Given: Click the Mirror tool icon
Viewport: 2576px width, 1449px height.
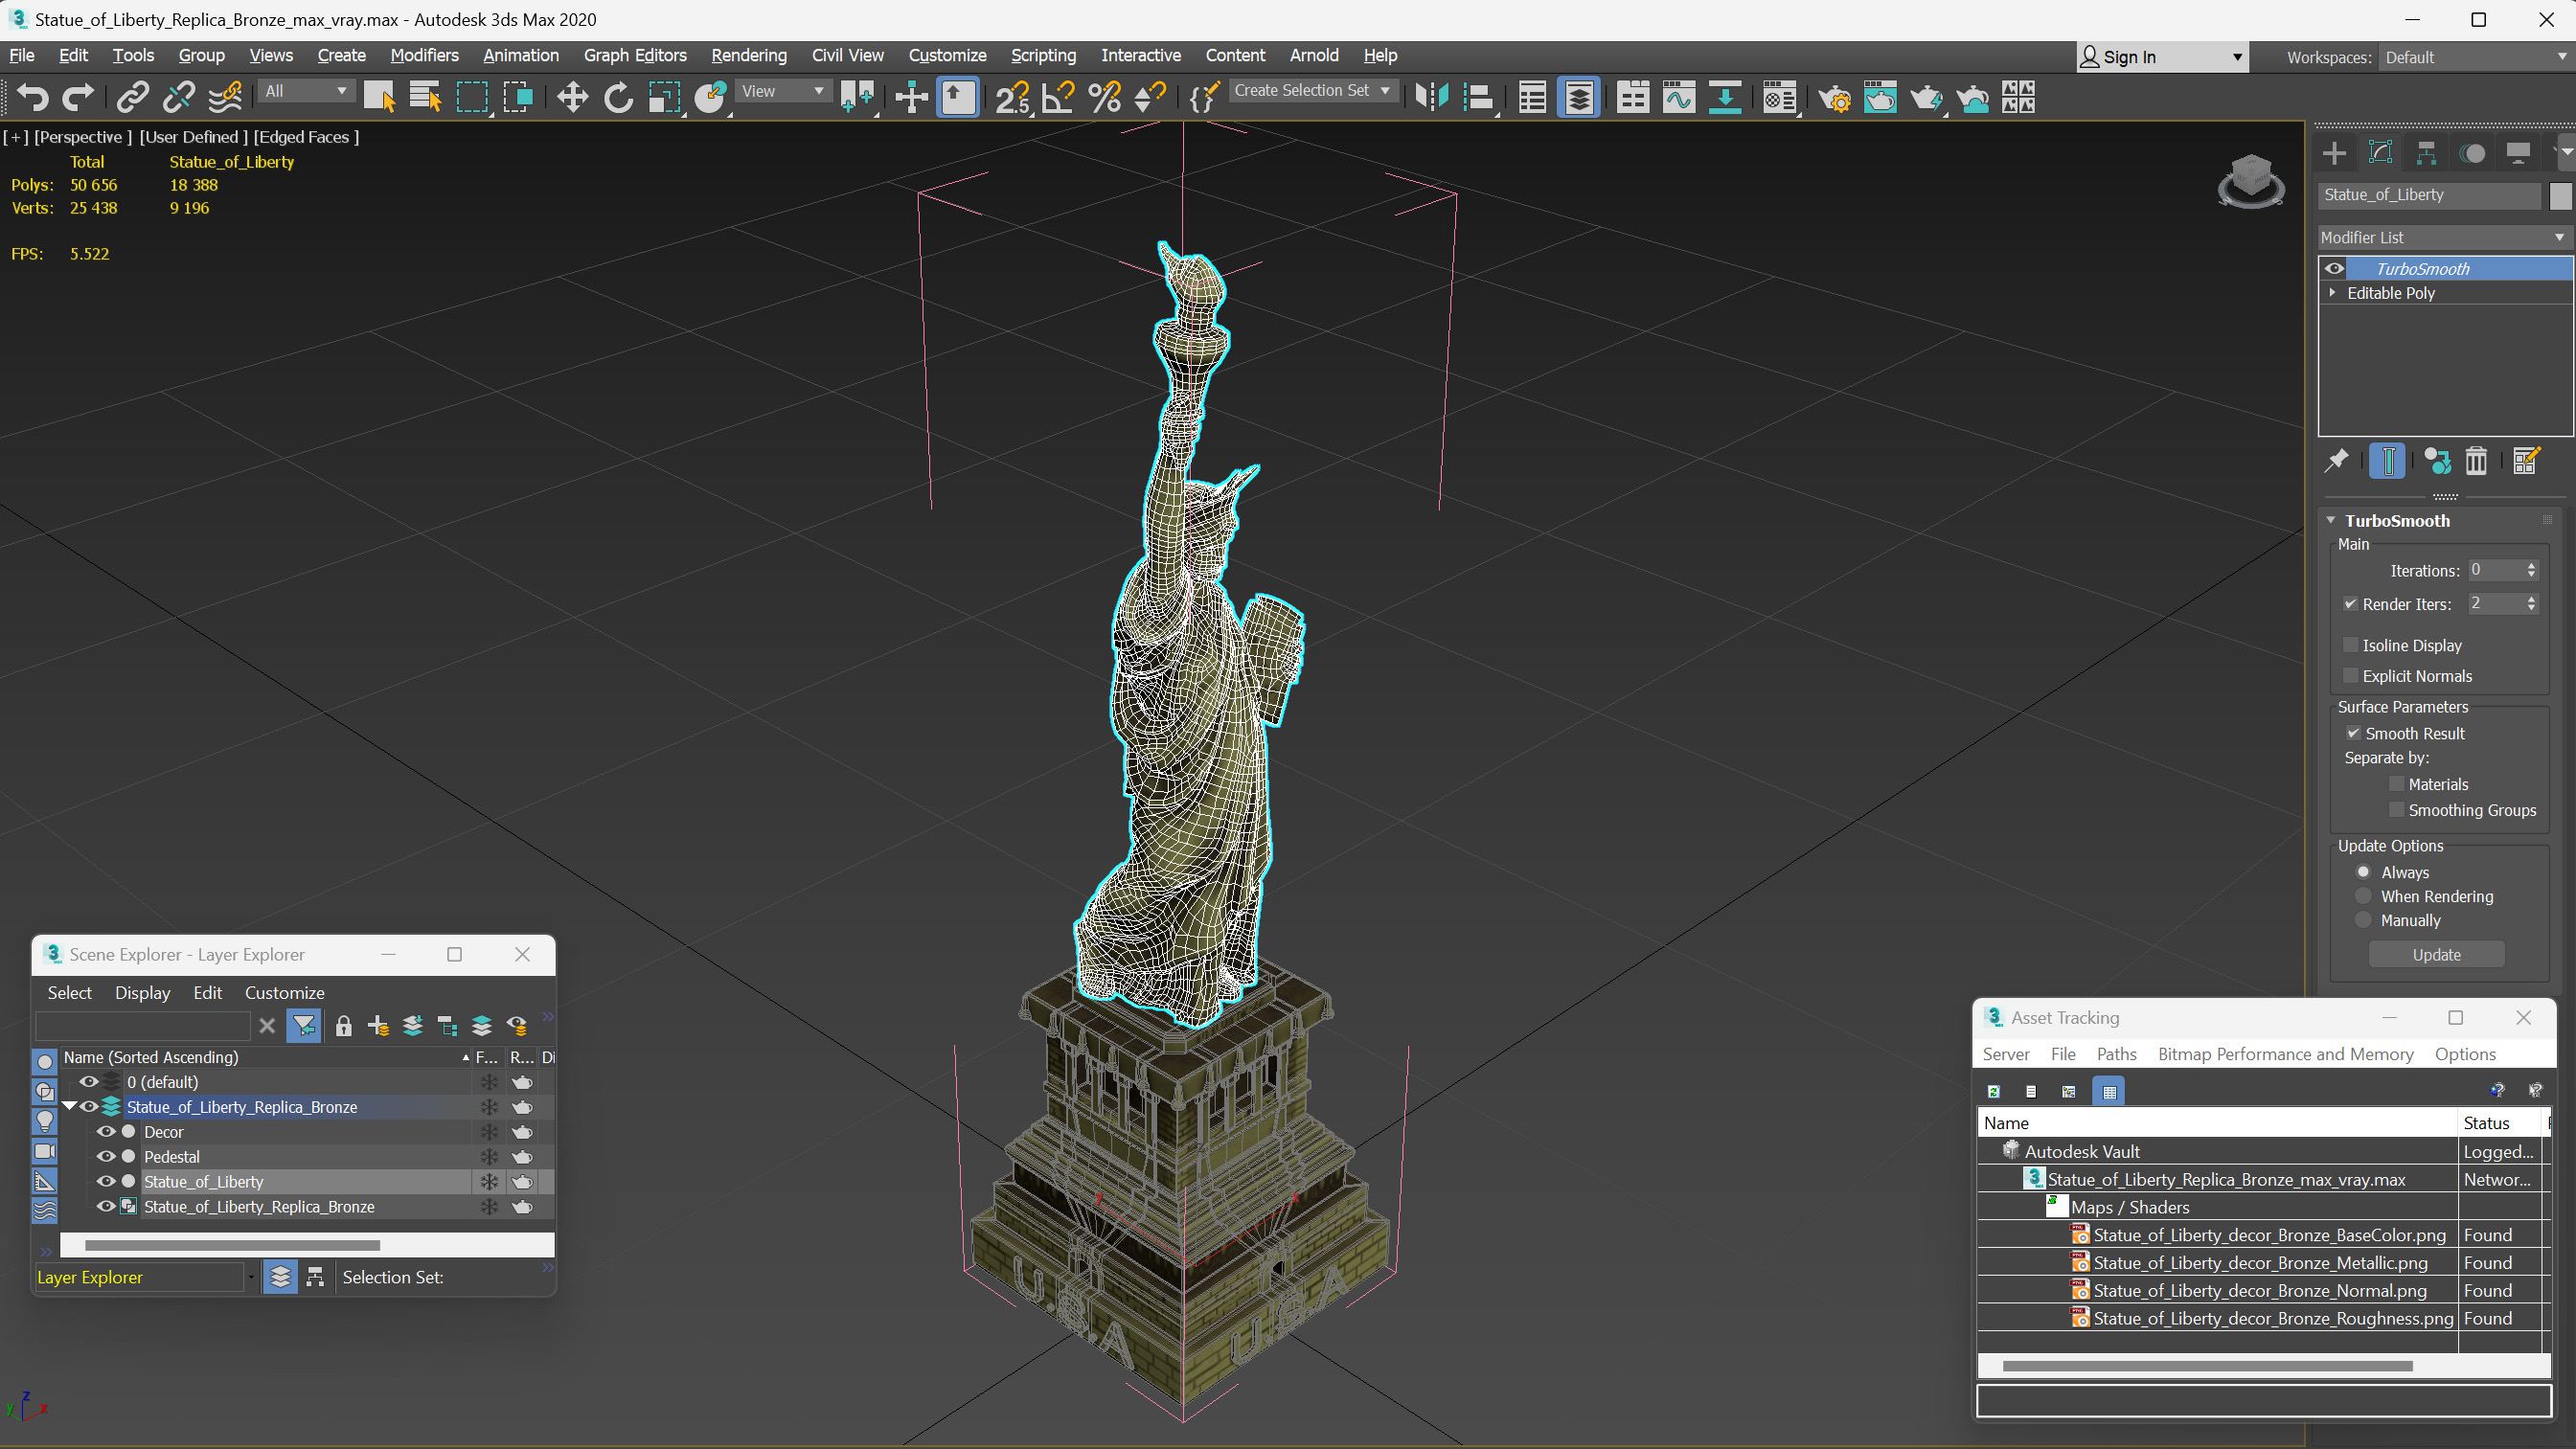Looking at the screenshot, I should point(1432,97).
